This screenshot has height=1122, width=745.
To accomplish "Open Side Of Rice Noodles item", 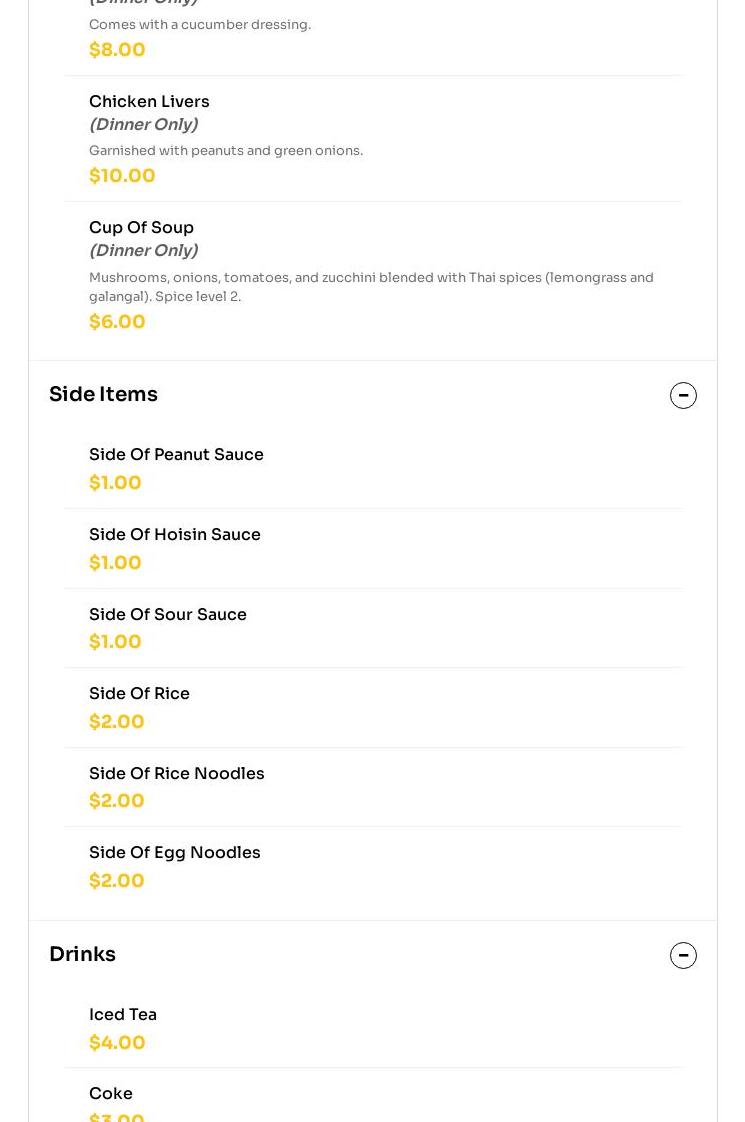I will (177, 774).
